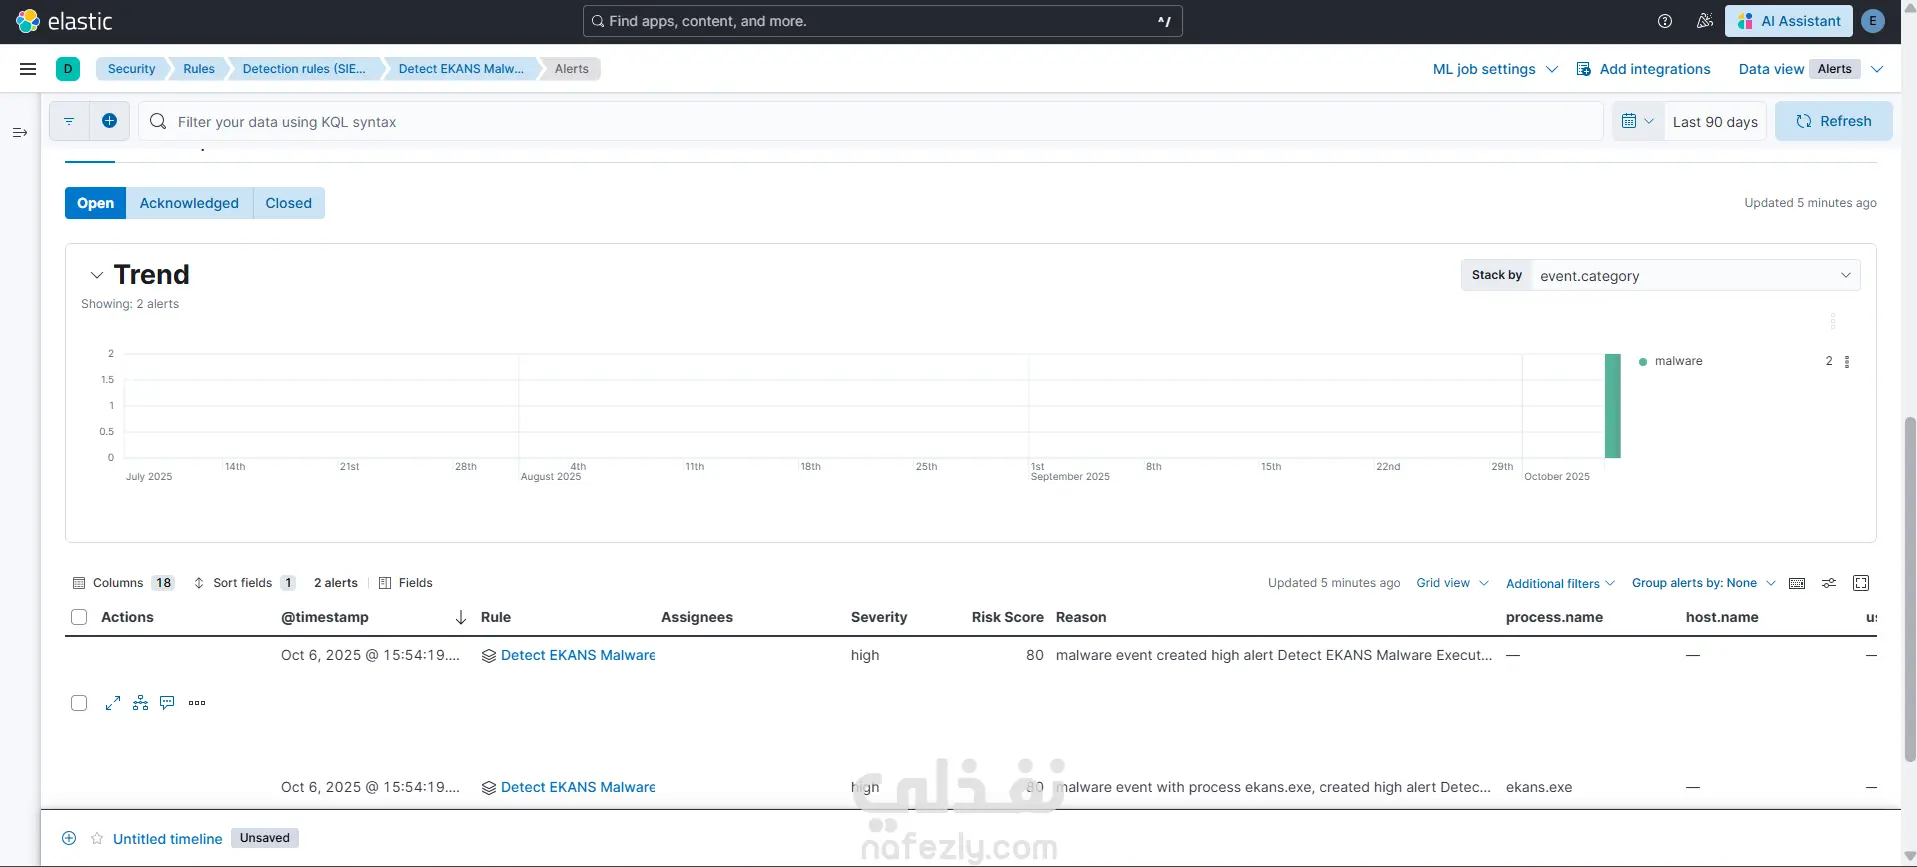Go to Detect EKANS Malware breadcrumb

point(461,69)
